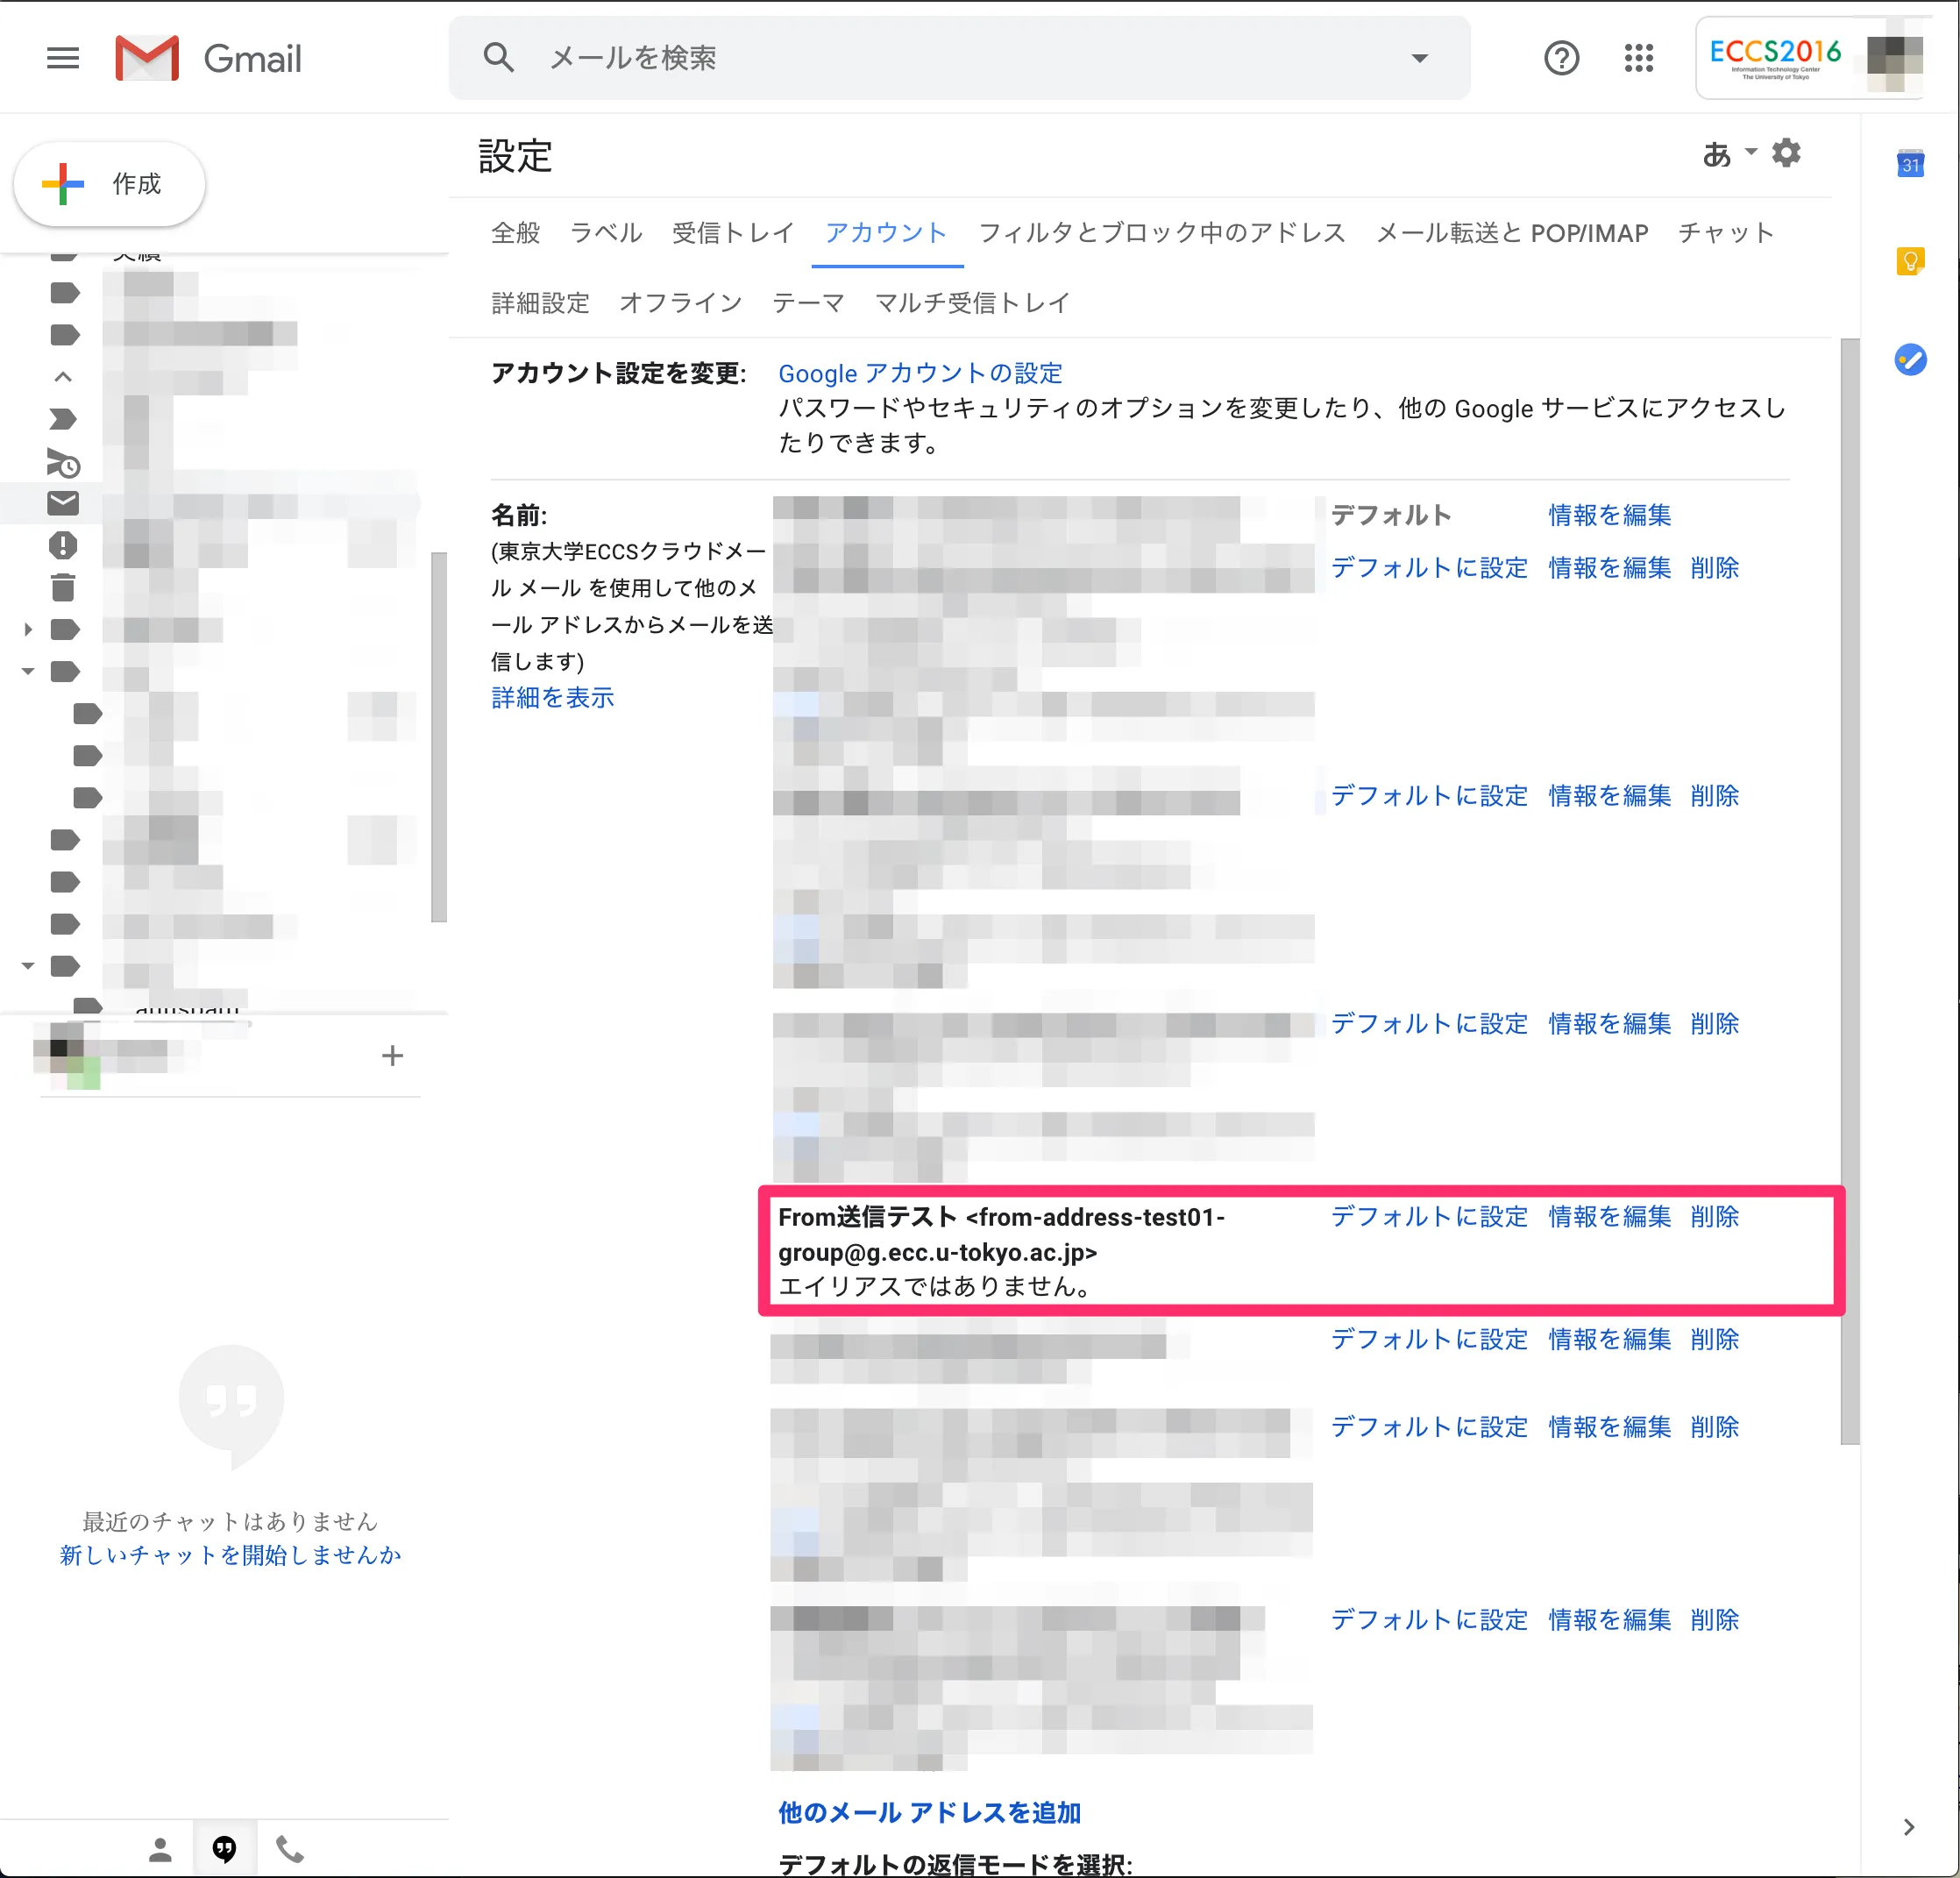Show the contacts person icon
The height and width of the screenshot is (1878, 1960).
click(160, 1849)
